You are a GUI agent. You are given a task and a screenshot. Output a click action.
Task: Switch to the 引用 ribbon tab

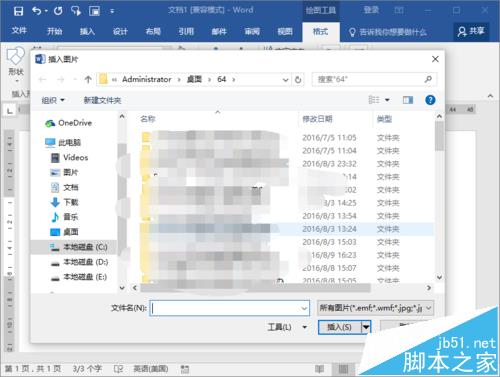(x=186, y=32)
